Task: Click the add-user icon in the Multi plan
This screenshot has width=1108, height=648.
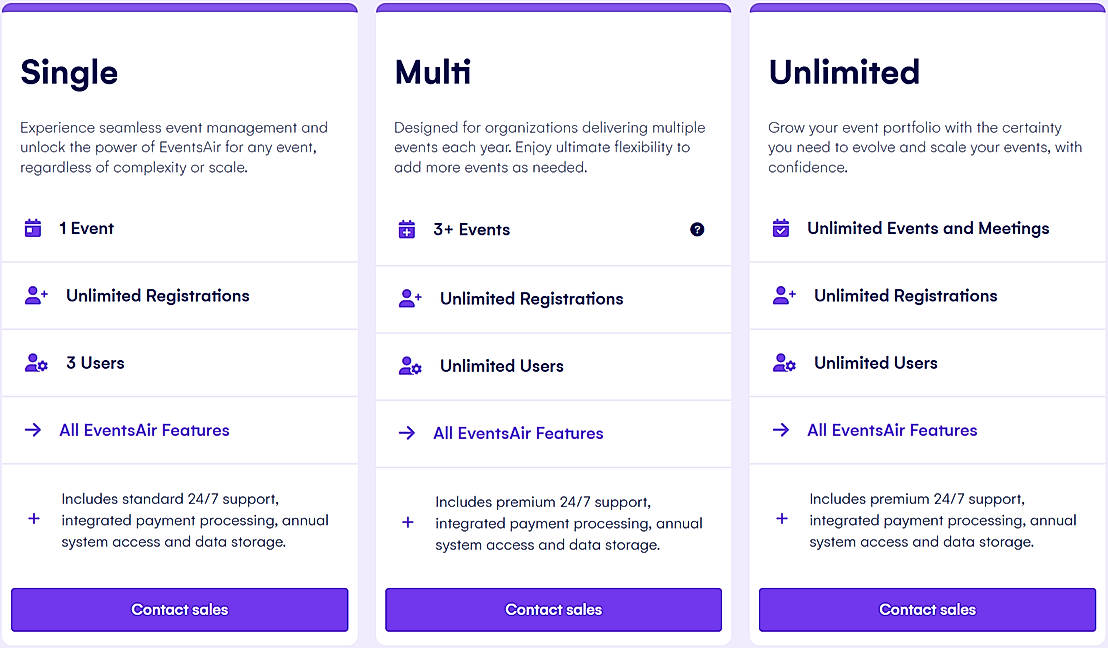Action: 410,299
